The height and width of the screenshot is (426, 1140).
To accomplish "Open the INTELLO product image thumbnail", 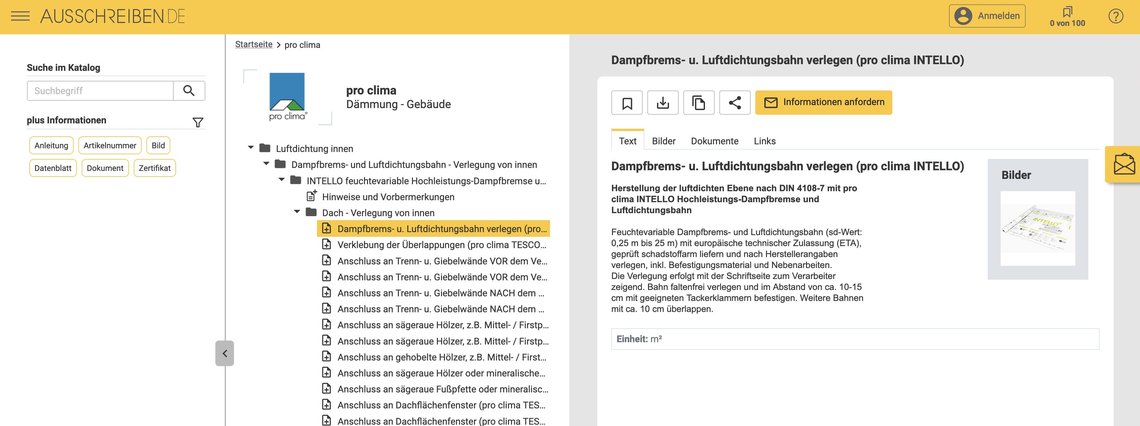I will click(1037, 228).
